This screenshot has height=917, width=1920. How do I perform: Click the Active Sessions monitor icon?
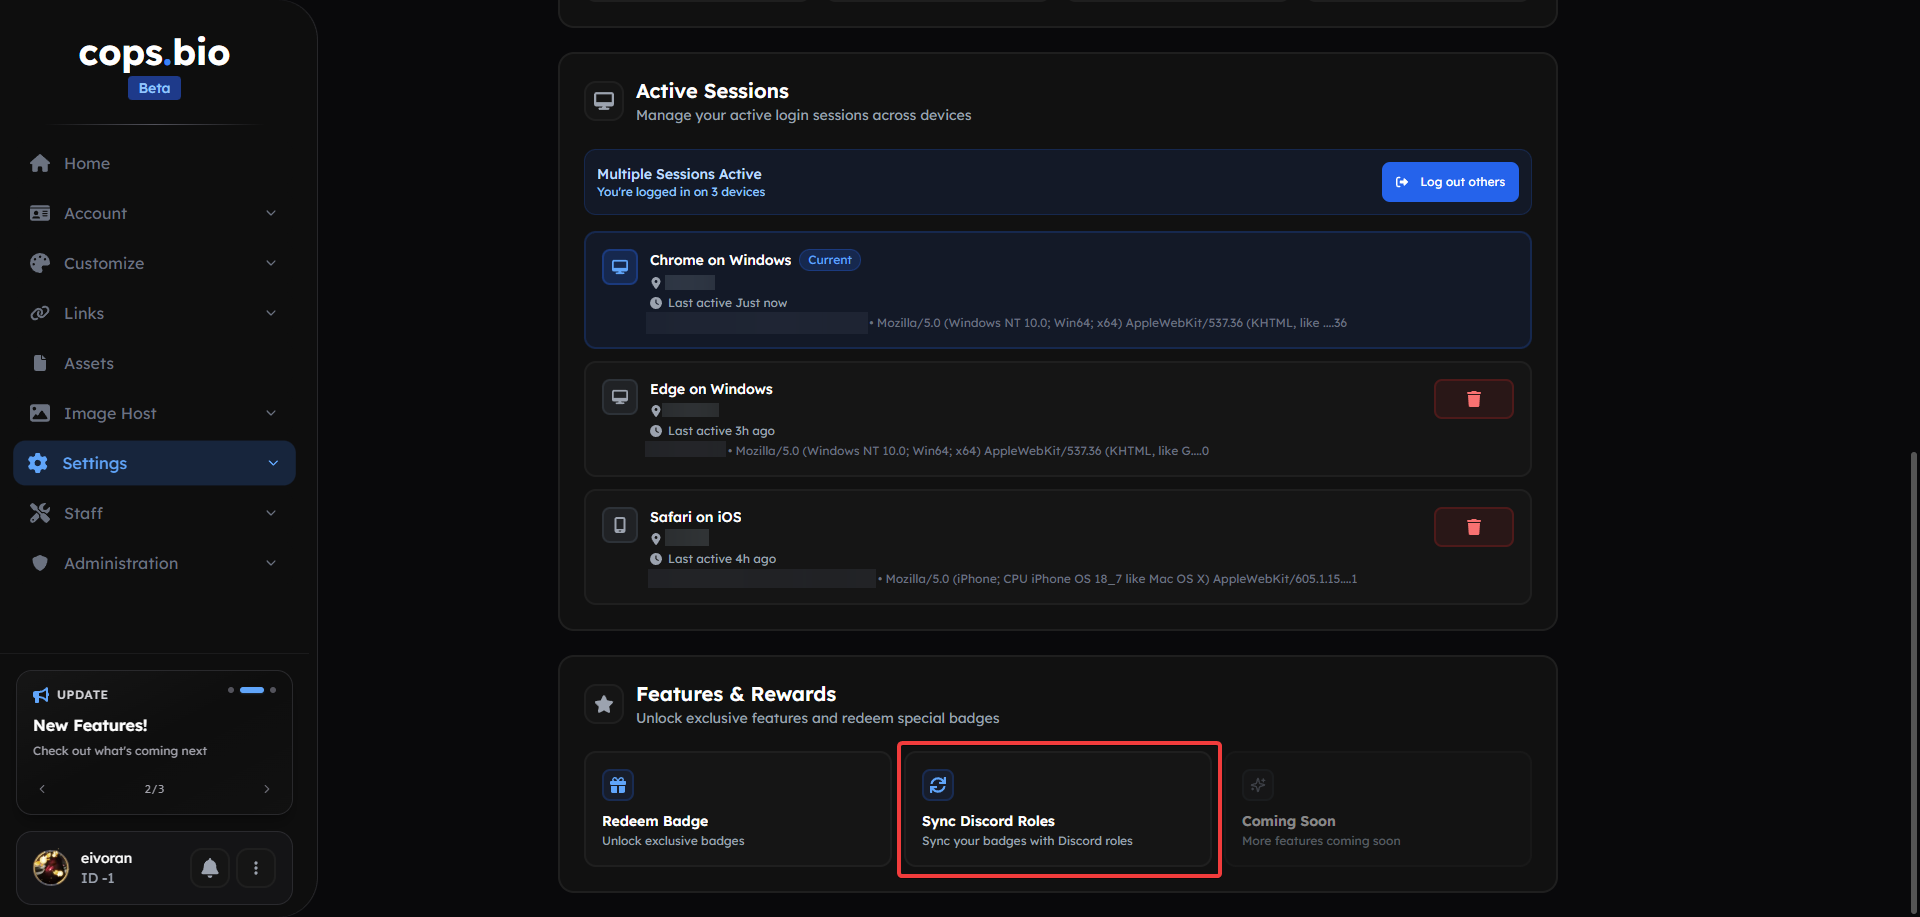[x=604, y=100]
